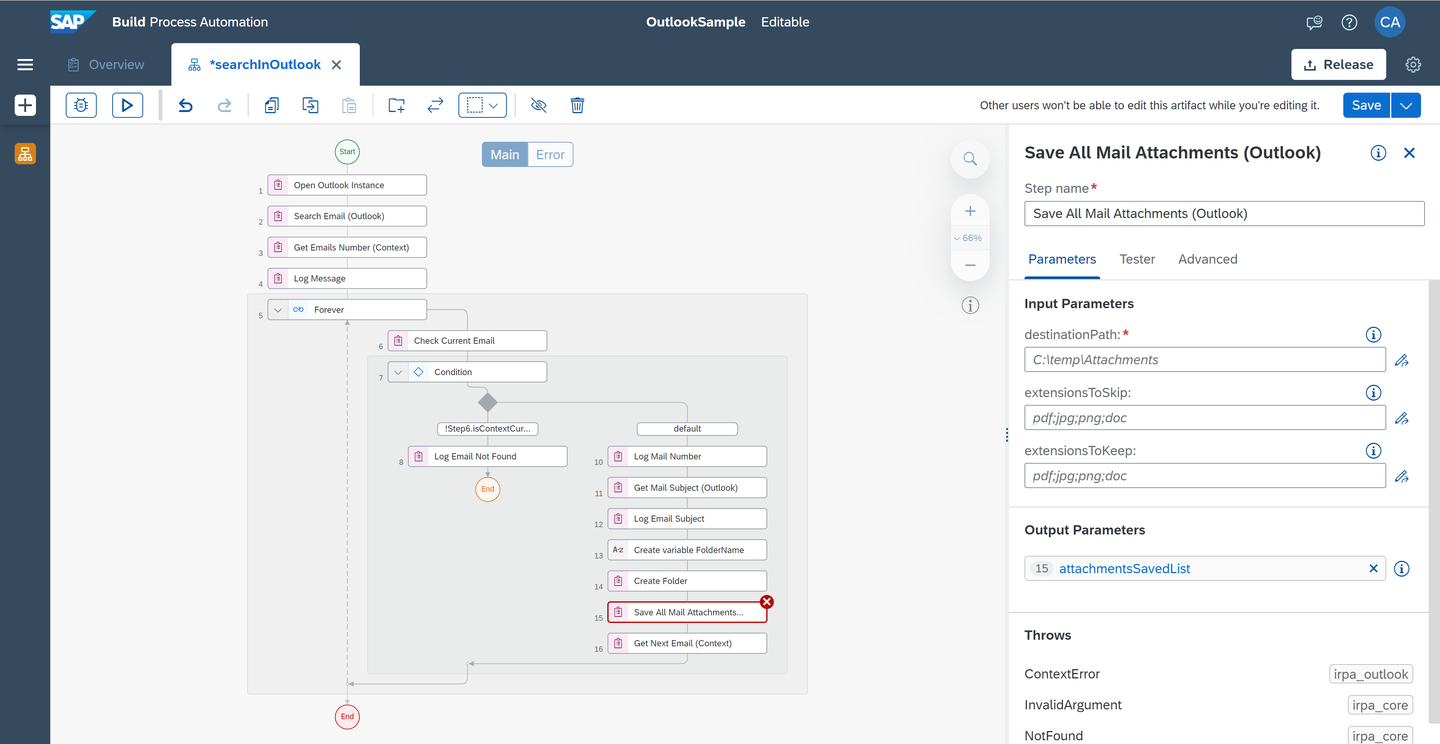
Task: Show info for extensionsToKeep parameter
Action: (x=1374, y=451)
